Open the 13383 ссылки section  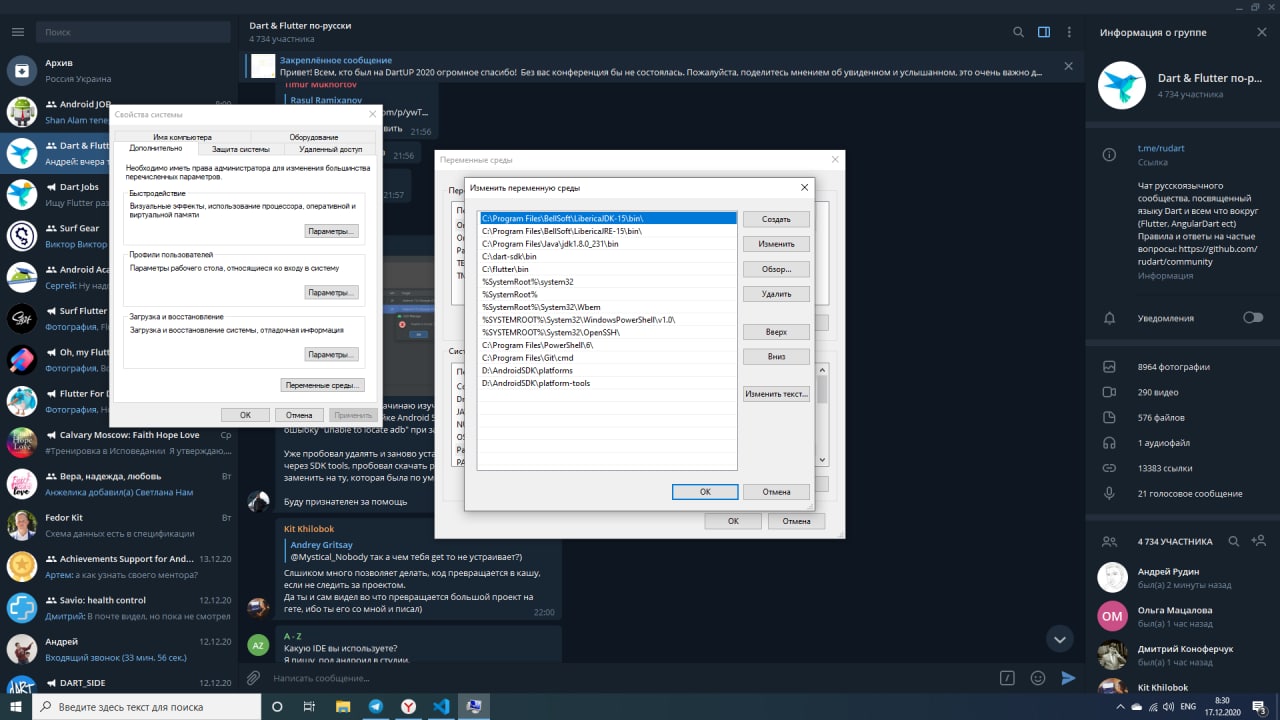coord(1182,467)
